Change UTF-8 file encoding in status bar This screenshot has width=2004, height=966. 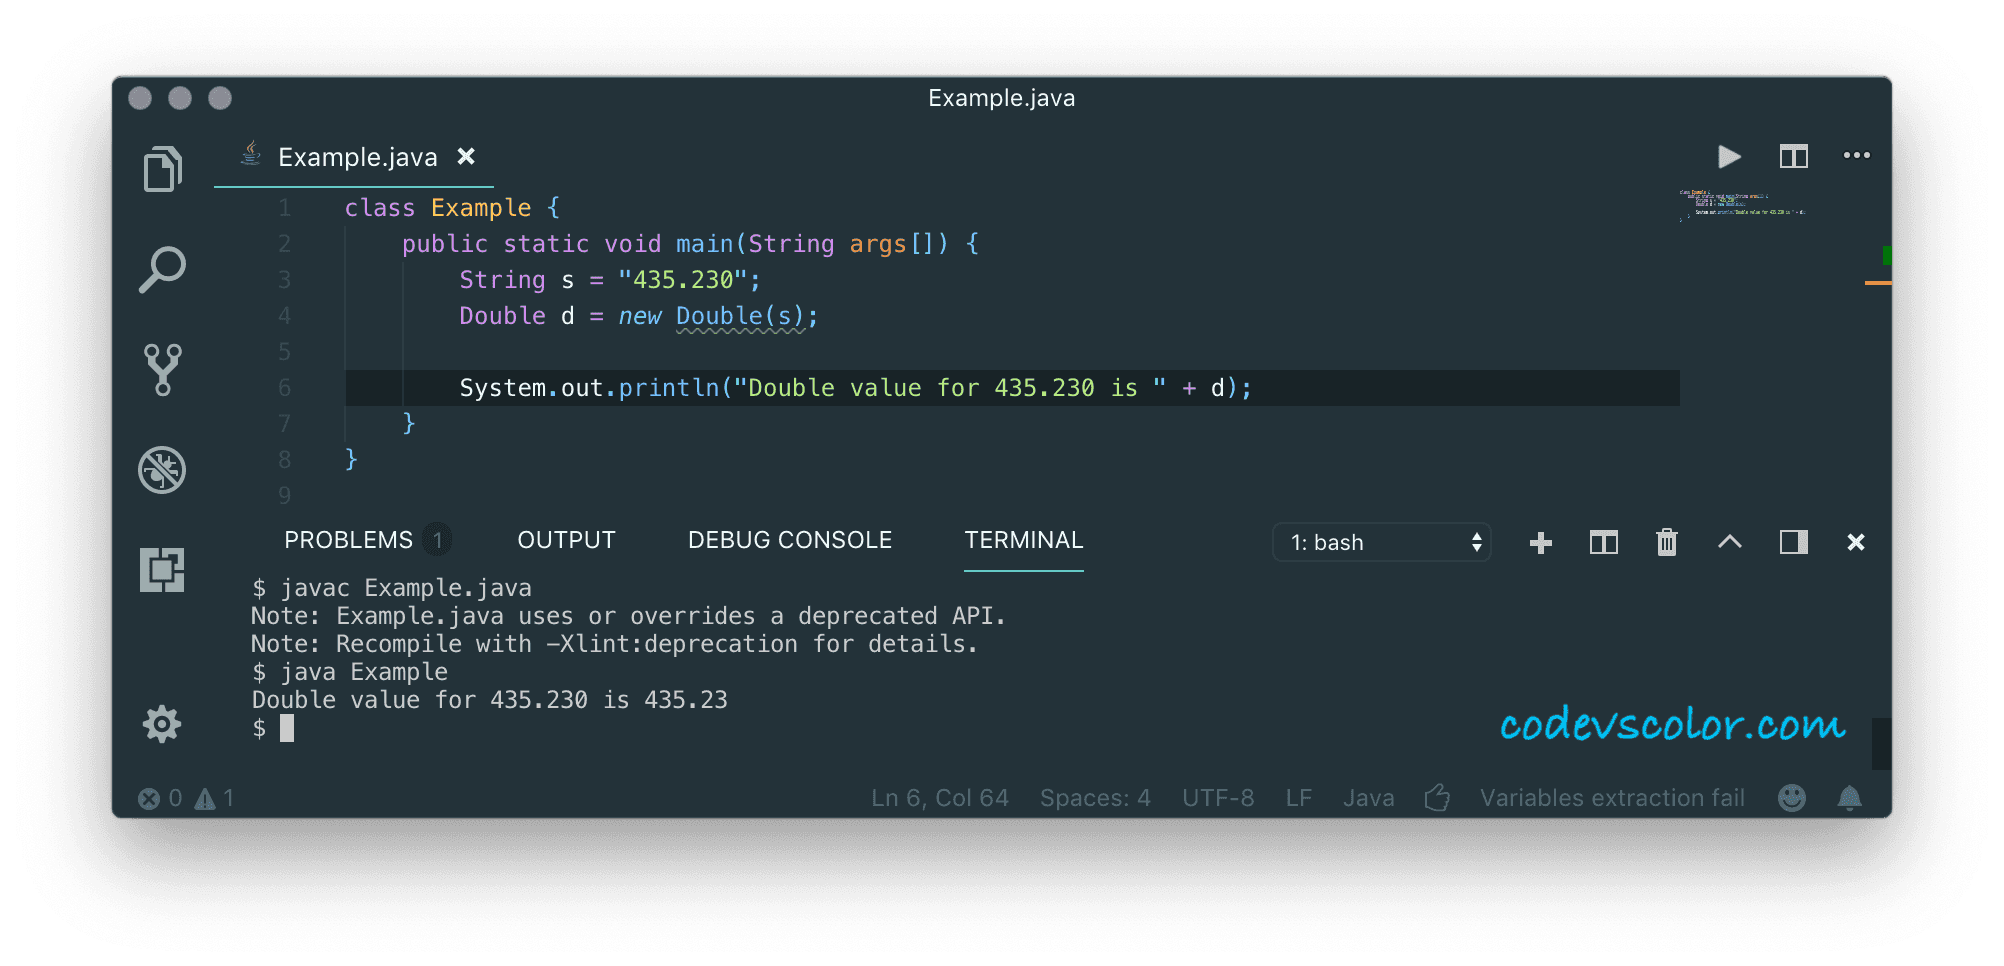click(1218, 798)
